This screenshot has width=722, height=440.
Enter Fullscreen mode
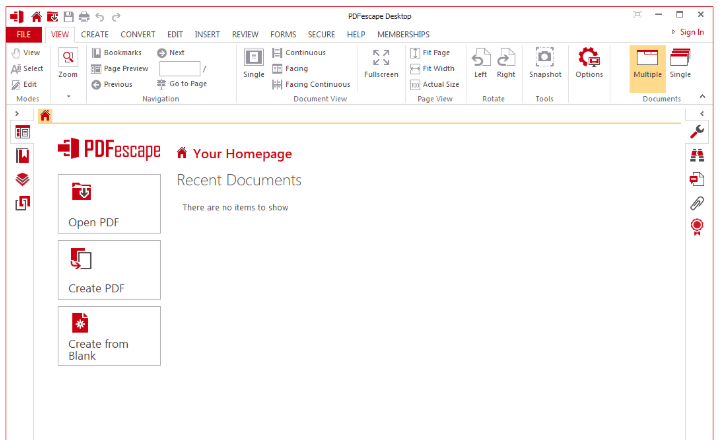[381, 63]
